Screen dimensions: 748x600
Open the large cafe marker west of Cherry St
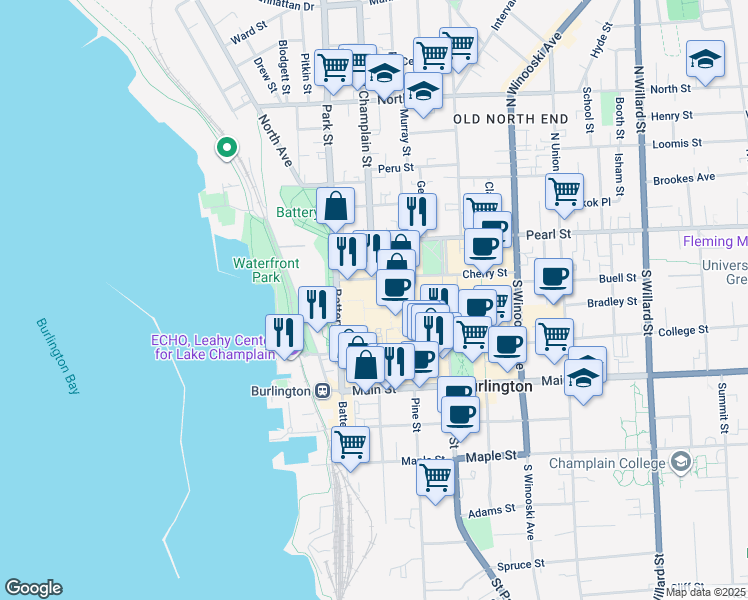click(395, 289)
